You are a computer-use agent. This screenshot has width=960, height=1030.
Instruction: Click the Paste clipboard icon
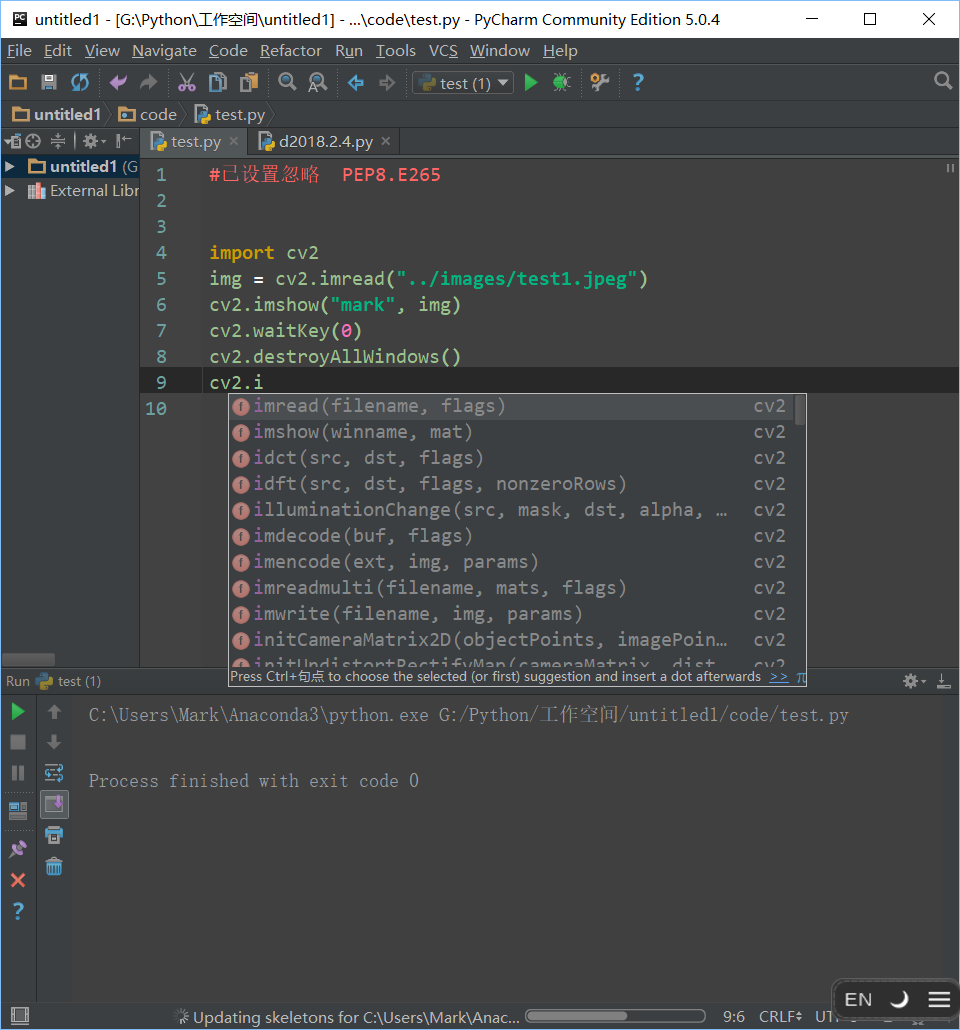click(249, 83)
